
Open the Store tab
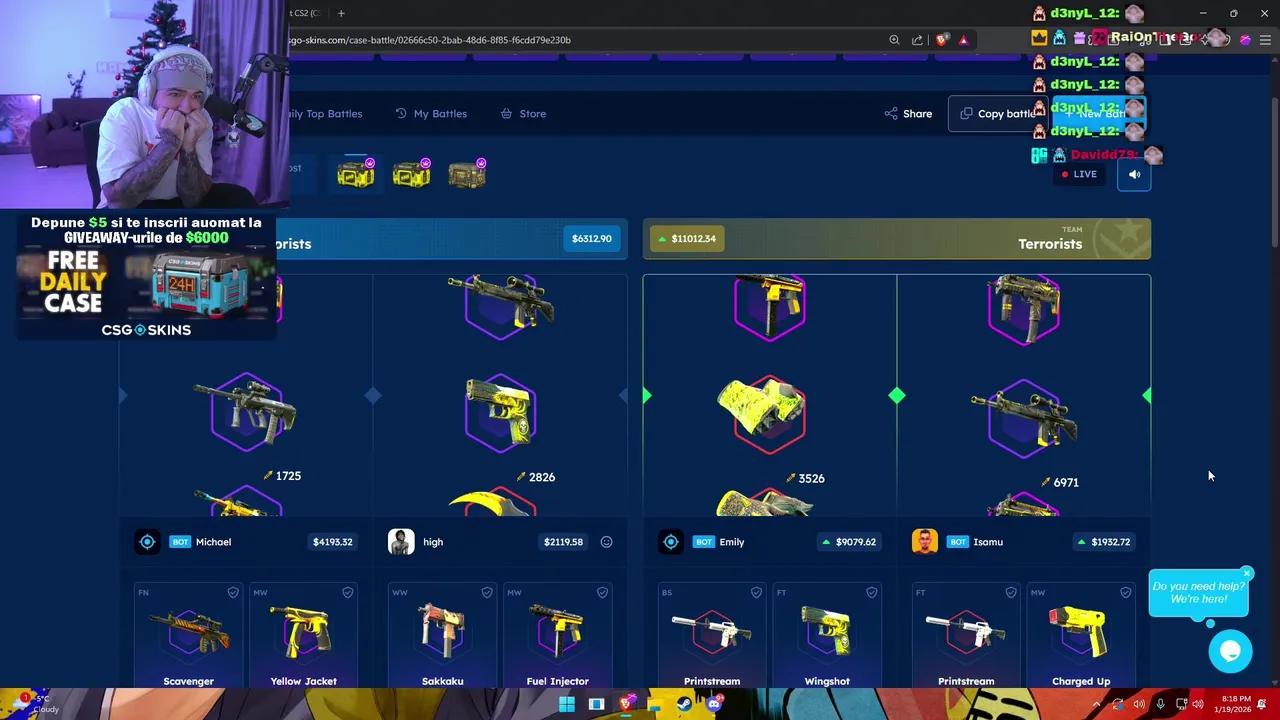[x=523, y=114]
